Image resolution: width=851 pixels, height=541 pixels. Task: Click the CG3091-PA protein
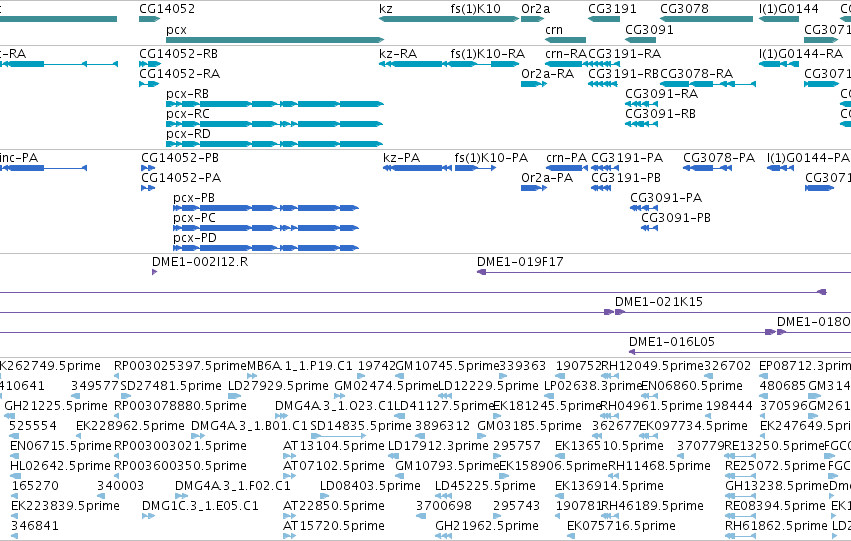(x=644, y=208)
